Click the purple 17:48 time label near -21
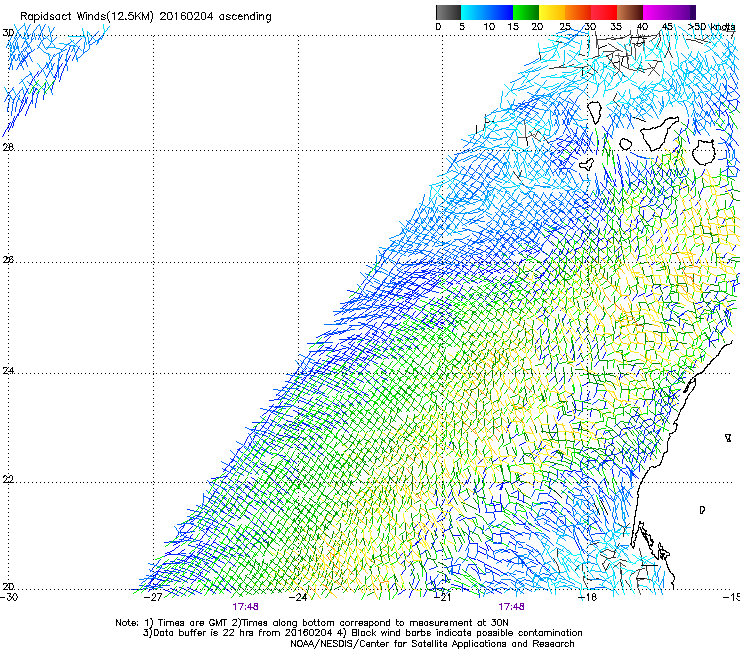This screenshot has height=650, width=740. coord(512,607)
